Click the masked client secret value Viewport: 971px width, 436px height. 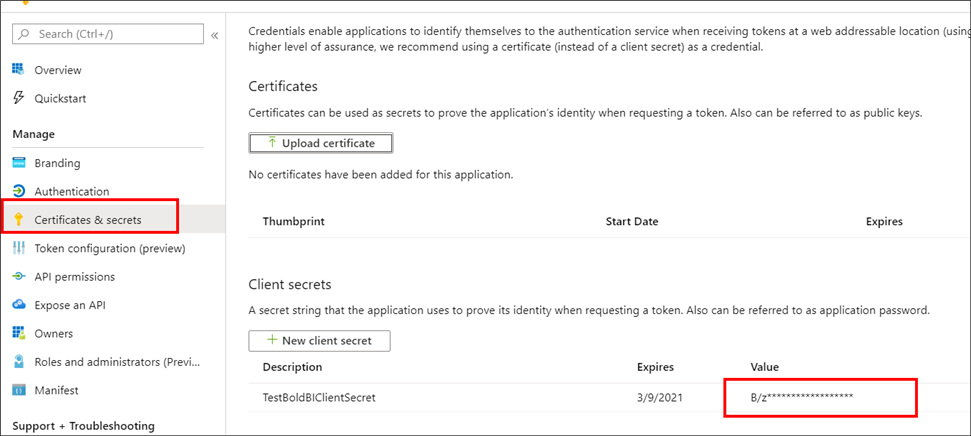point(802,398)
